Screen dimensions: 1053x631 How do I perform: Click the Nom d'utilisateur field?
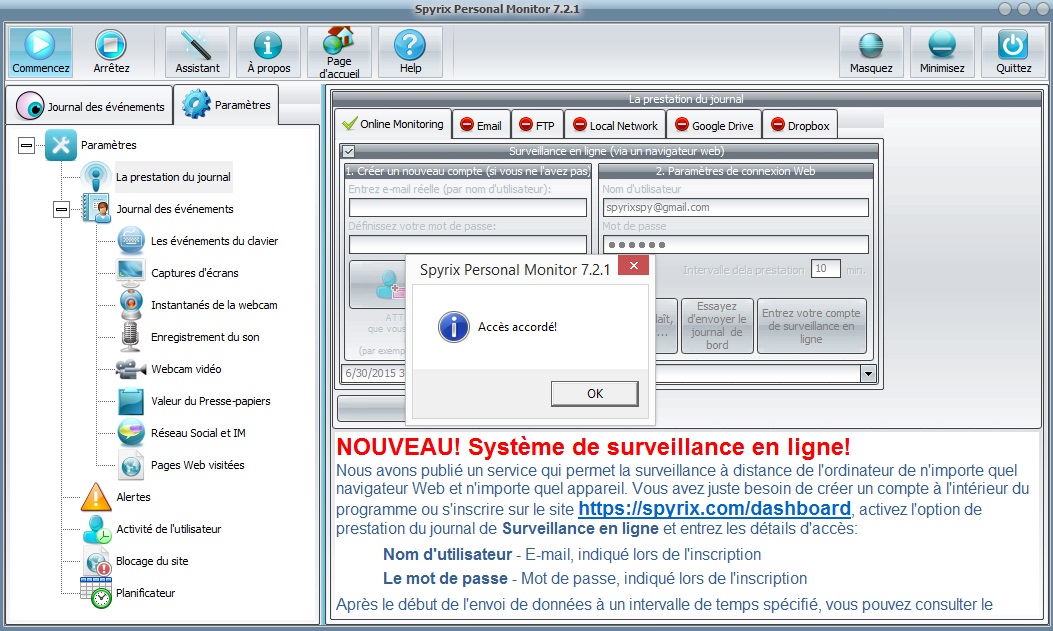(x=735, y=207)
